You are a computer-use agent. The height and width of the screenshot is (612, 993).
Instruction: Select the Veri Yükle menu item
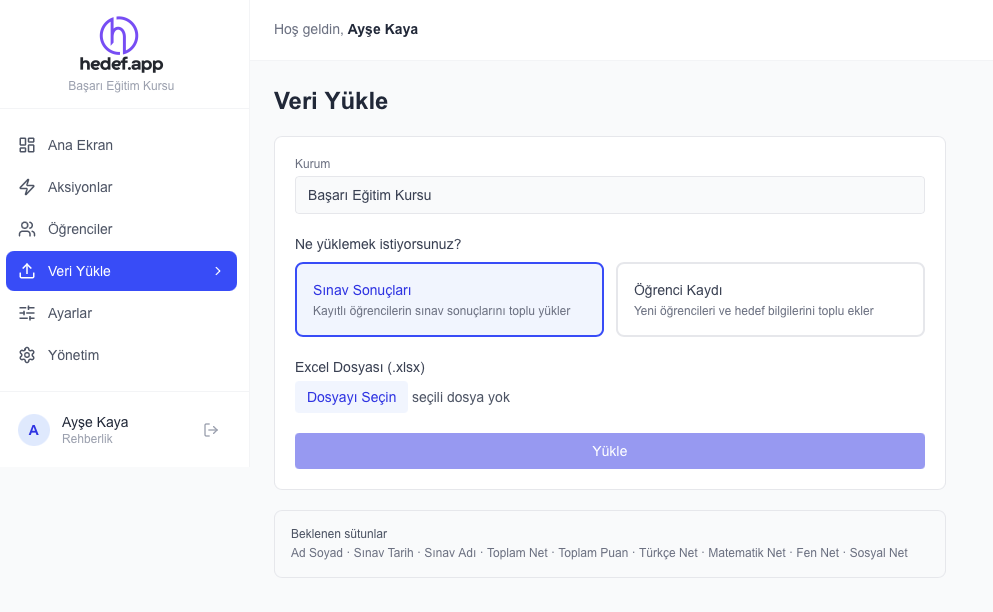click(x=122, y=271)
